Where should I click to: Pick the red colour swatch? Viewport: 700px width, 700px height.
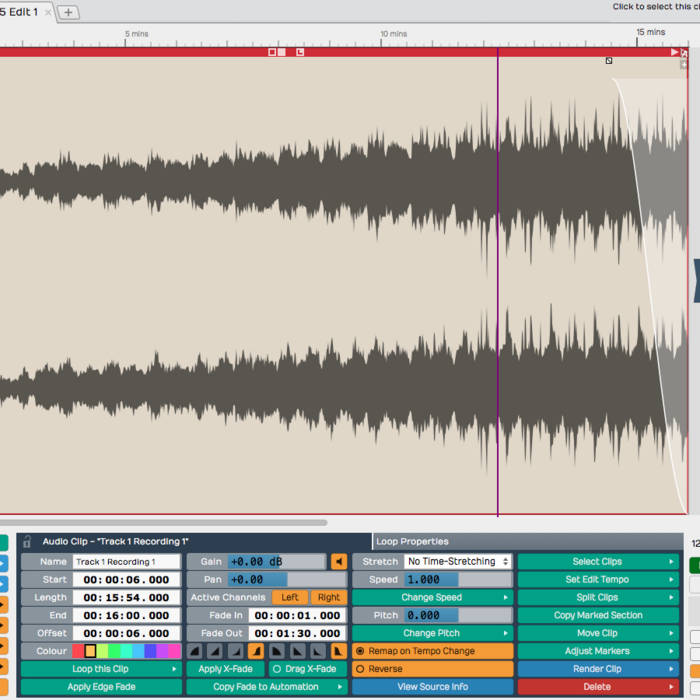pos(78,651)
